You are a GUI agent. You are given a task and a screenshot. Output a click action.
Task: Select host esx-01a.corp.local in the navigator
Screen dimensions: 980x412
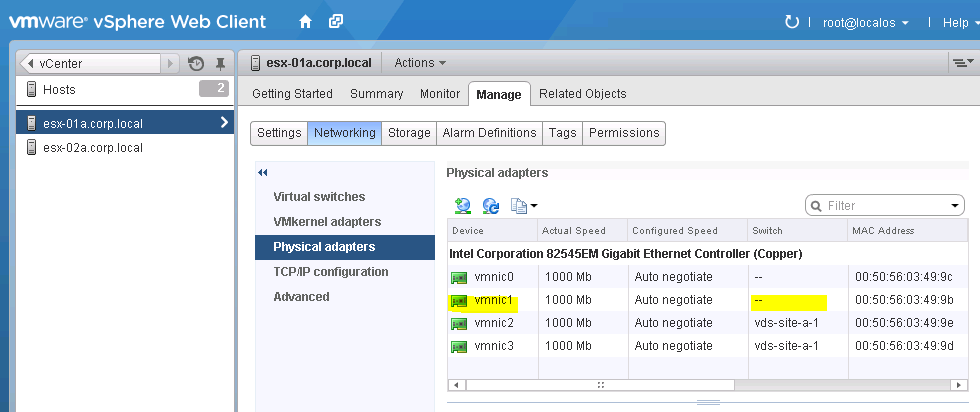(x=125, y=123)
